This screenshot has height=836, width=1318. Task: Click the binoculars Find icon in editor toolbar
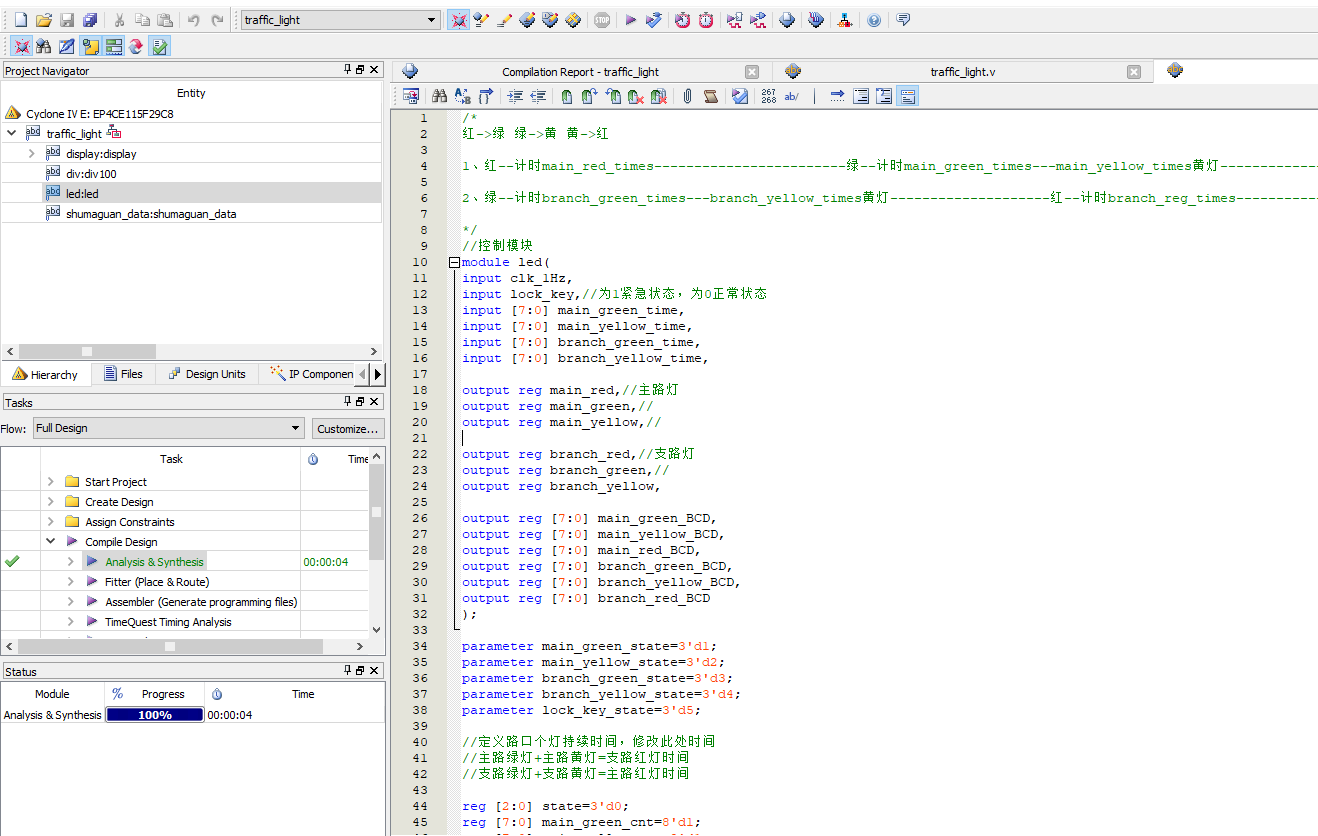pos(439,96)
